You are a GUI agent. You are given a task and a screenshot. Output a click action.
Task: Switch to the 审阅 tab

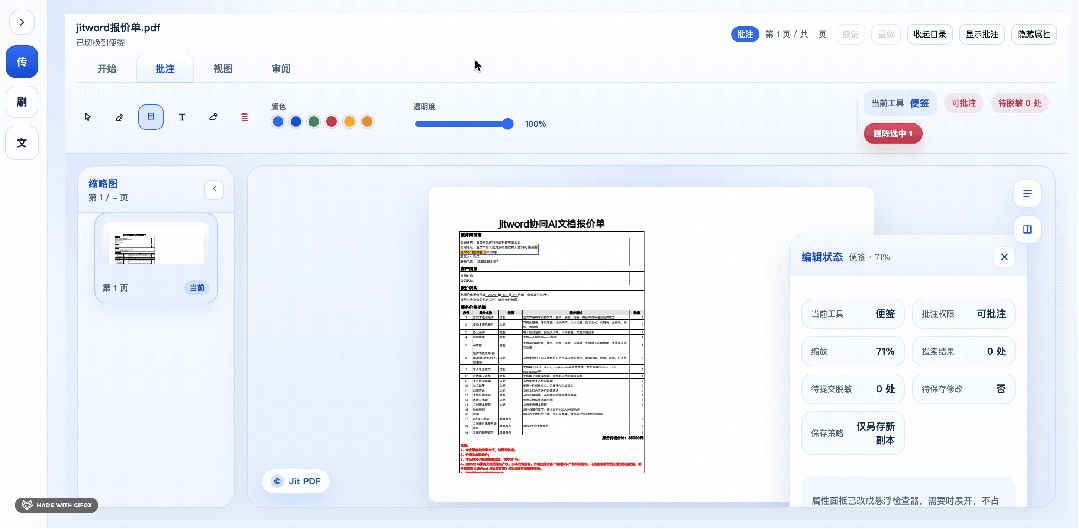(281, 69)
